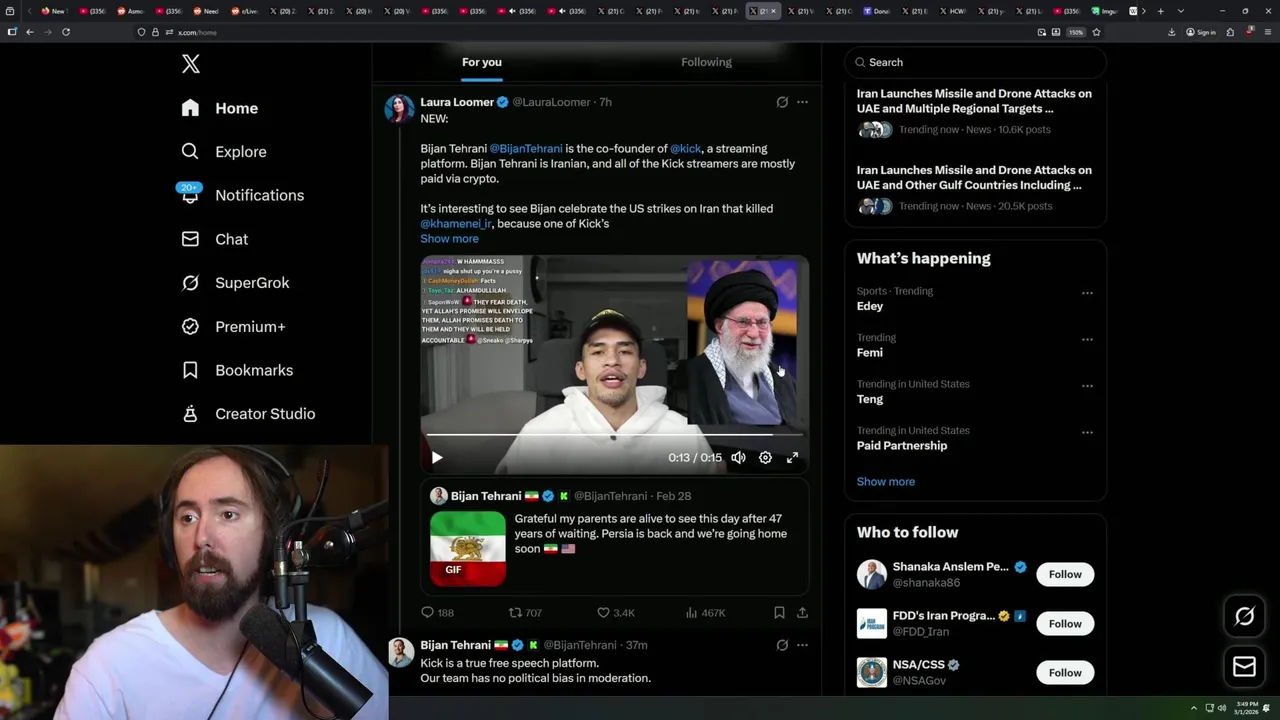Open more options for Edey trend
The image size is (1280, 720).
pos(1087,293)
